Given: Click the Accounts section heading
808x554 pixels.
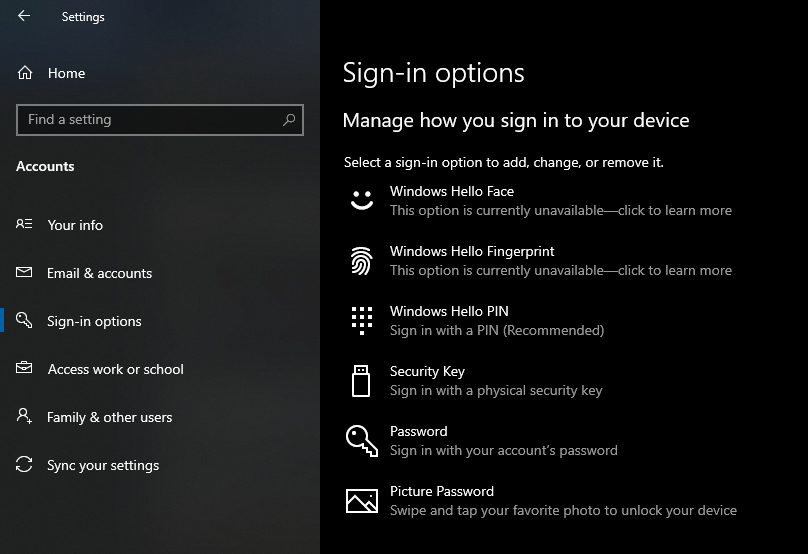Looking at the screenshot, I should pyautogui.click(x=45, y=166).
